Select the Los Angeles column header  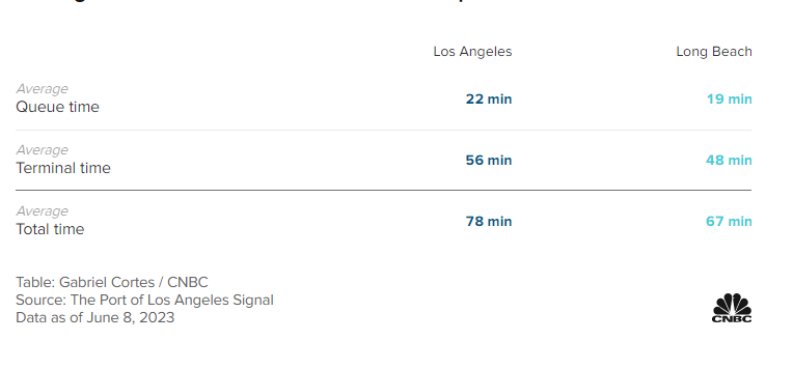point(472,52)
